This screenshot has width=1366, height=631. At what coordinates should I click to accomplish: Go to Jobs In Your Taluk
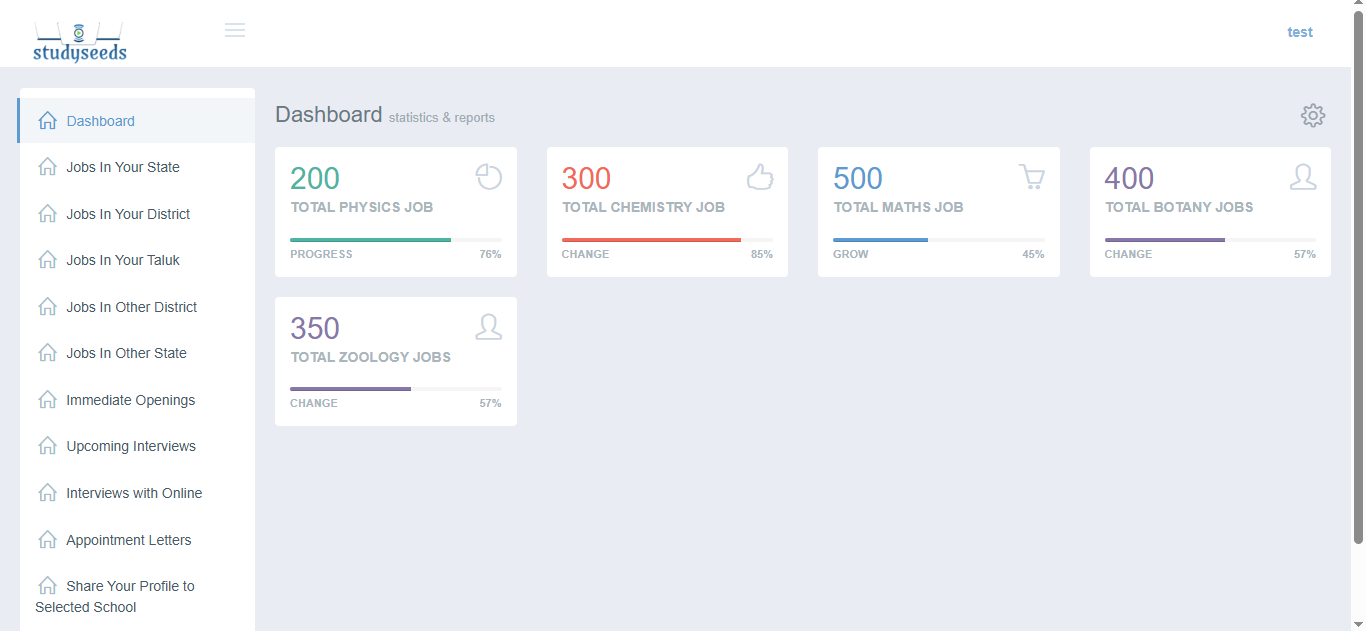tap(123, 260)
